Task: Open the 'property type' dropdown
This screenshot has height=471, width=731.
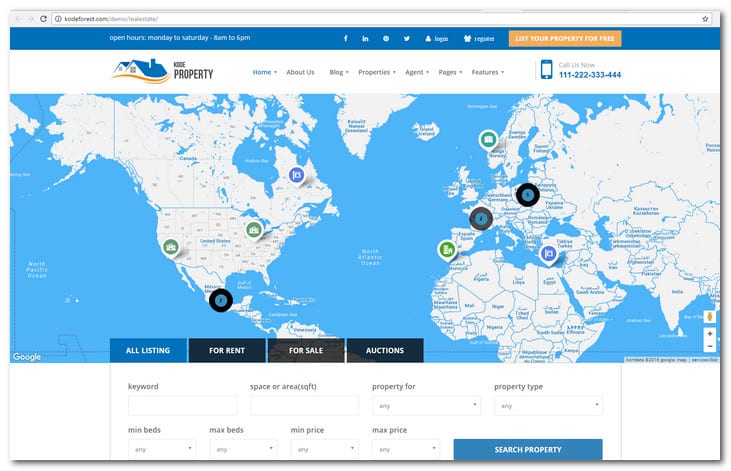Action: [548, 406]
